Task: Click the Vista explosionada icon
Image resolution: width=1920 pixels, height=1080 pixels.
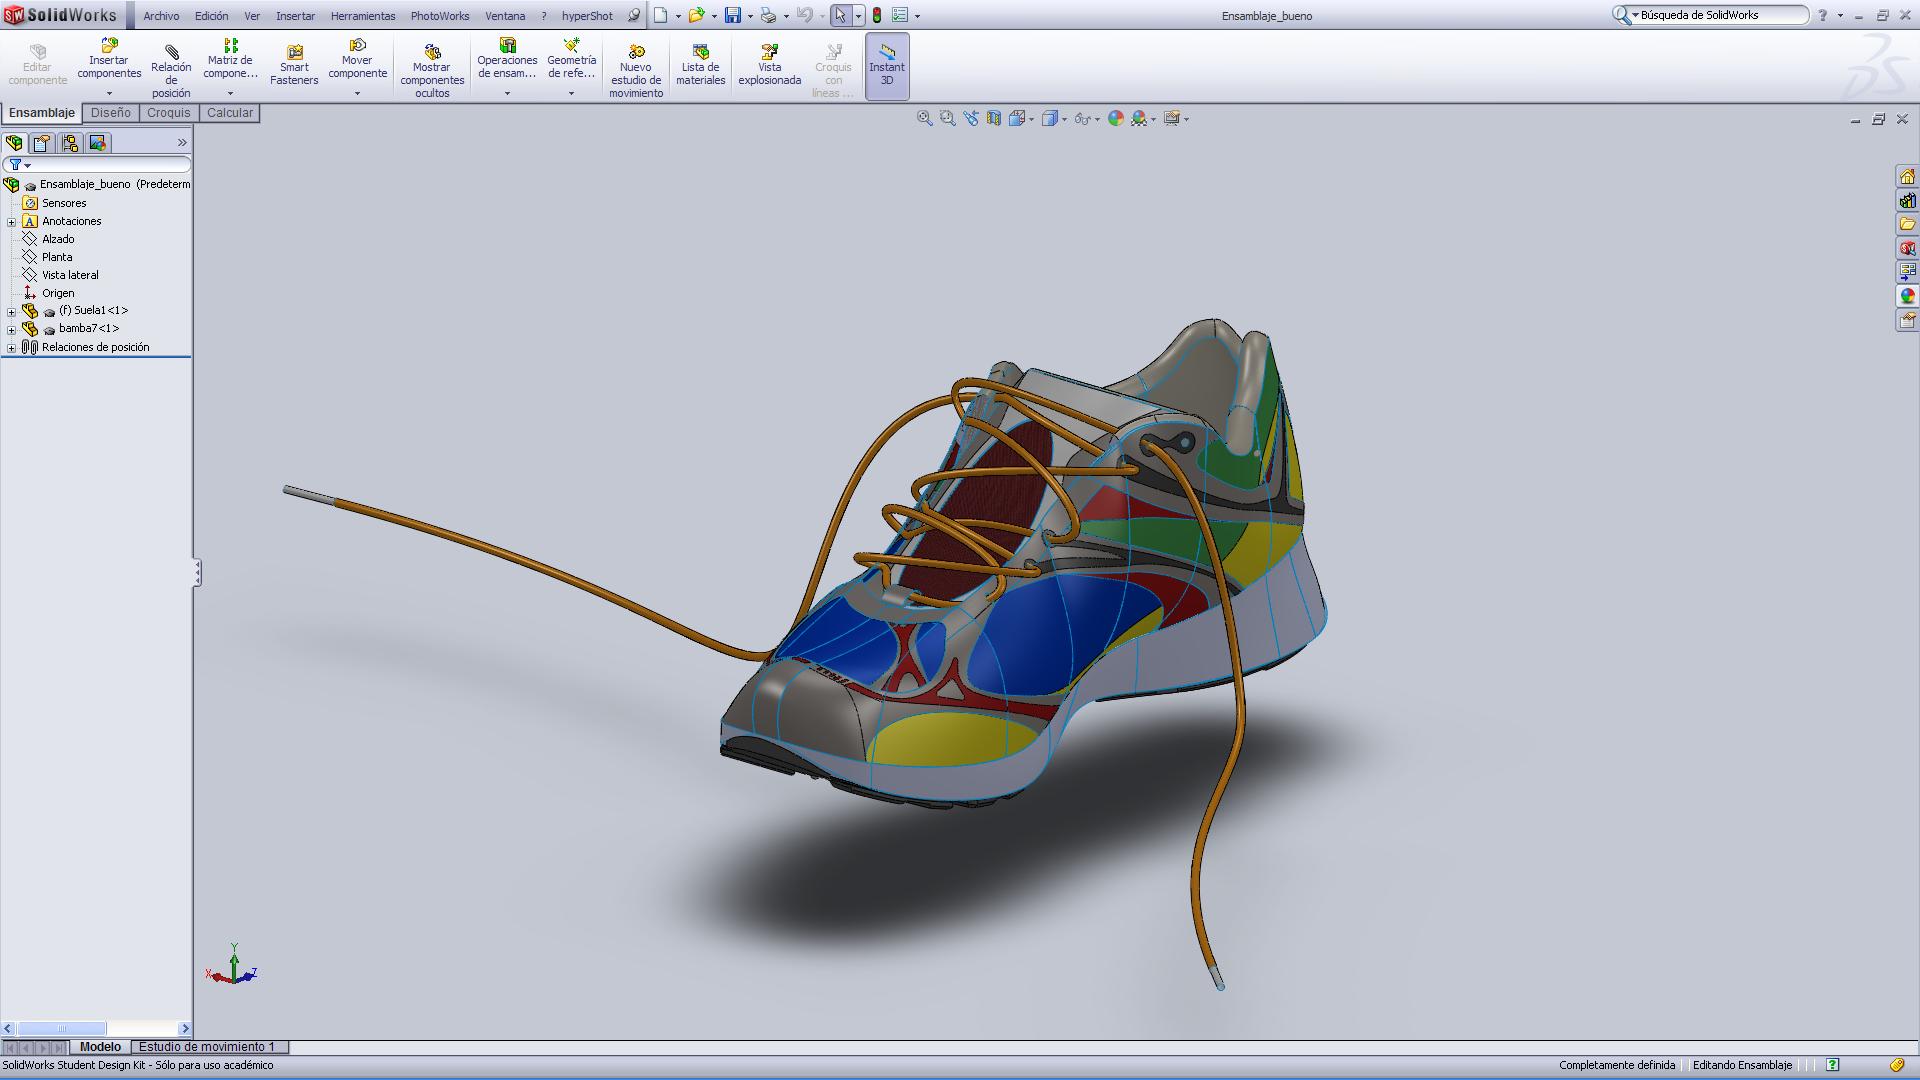Action: 769,66
